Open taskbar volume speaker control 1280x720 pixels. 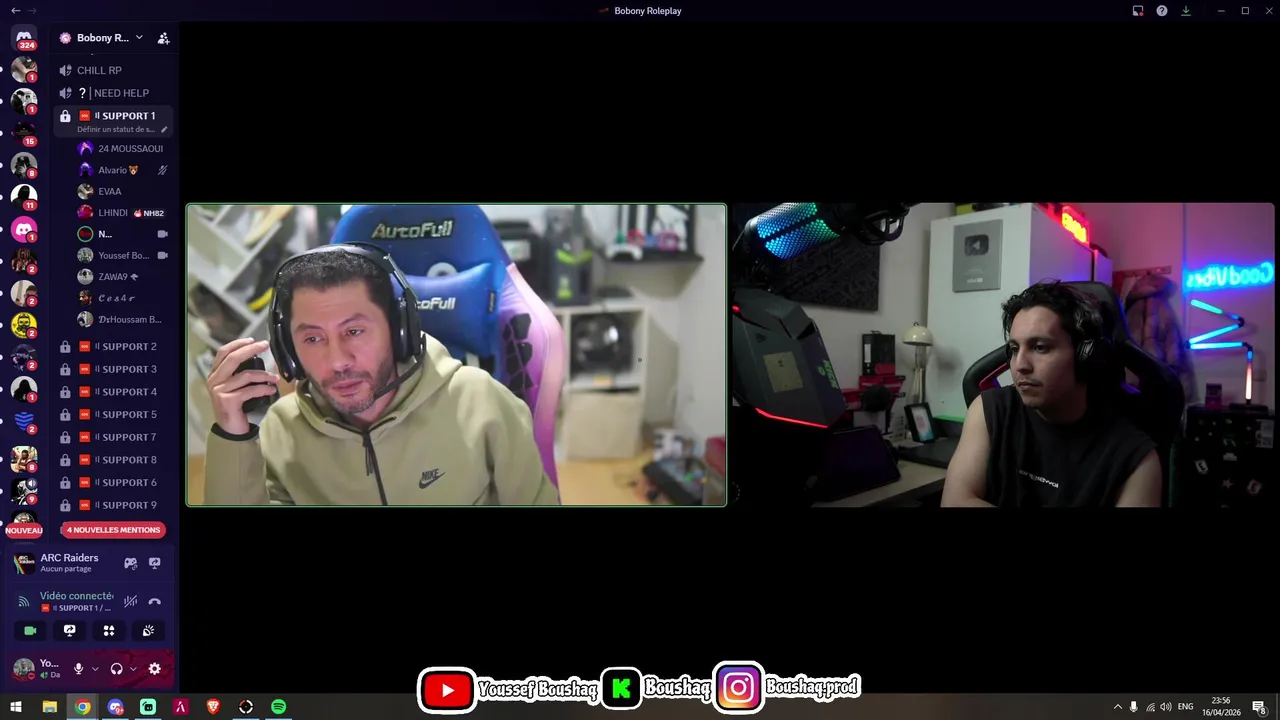[1165, 707]
